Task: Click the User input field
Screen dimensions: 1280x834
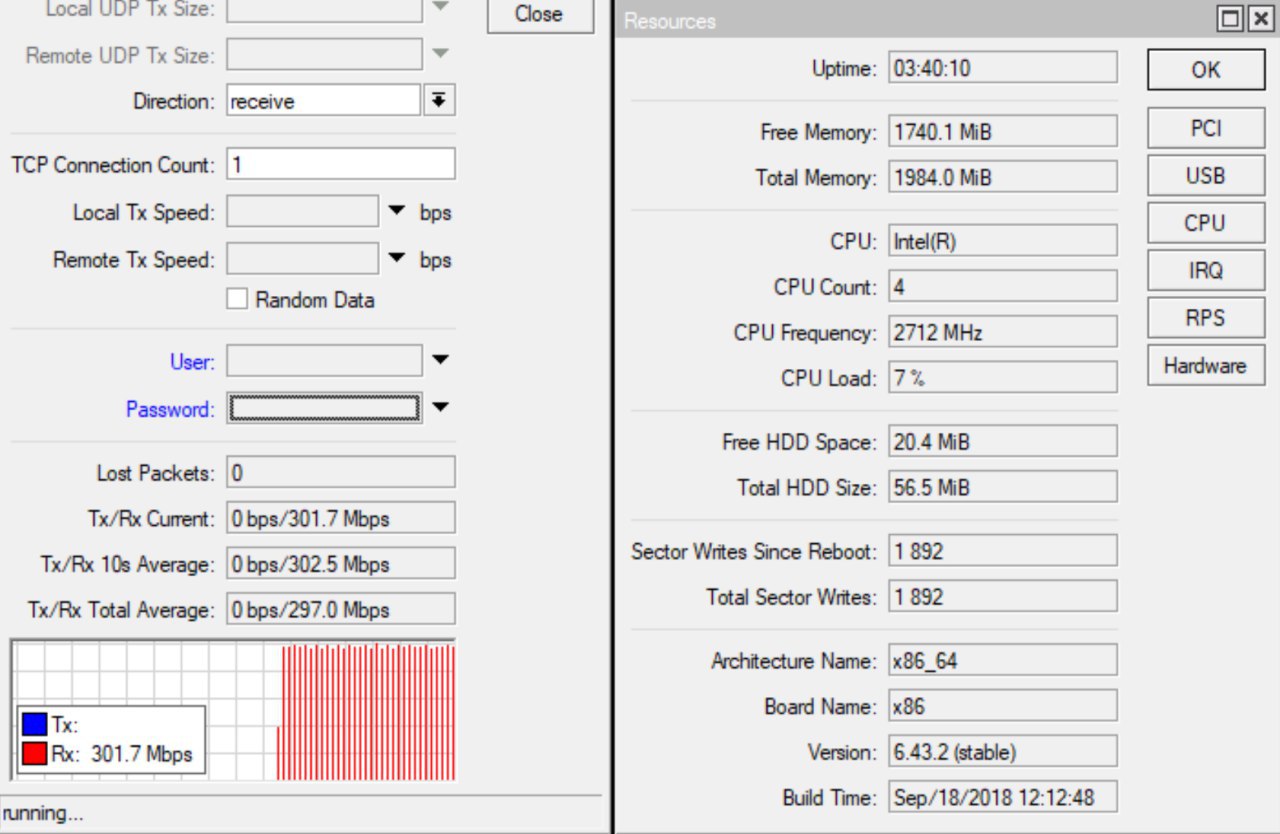Action: click(323, 361)
